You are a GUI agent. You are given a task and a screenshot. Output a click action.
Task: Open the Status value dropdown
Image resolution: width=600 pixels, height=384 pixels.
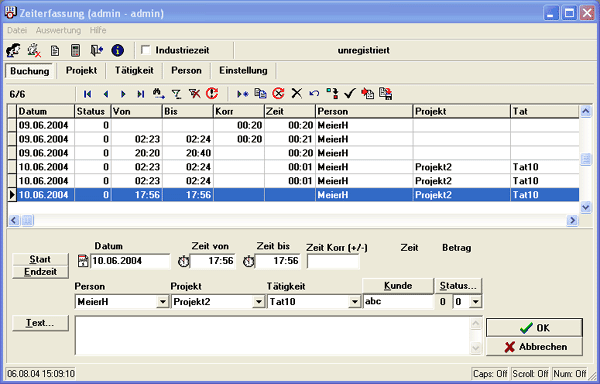476,302
